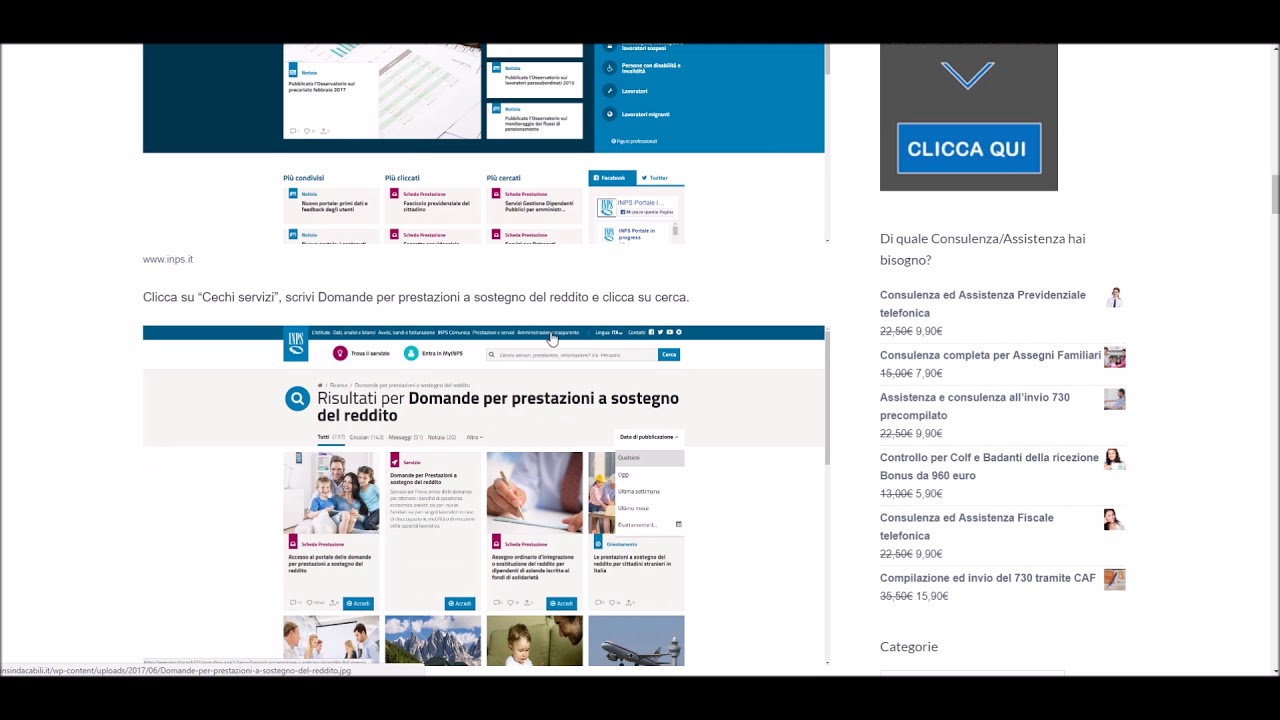Click the downward chevron icon above CLICCA QUI
Viewport: 1280px width, 720px height.
[x=968, y=75]
